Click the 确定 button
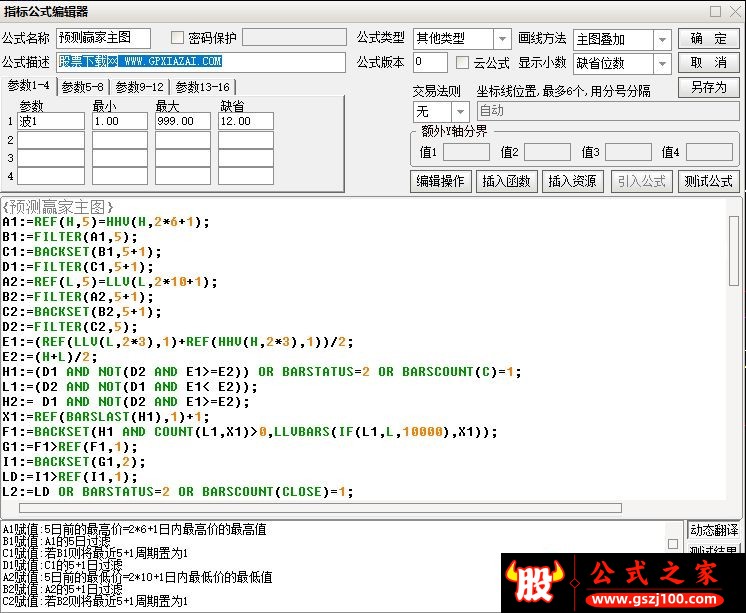The width and height of the screenshot is (746, 613). click(708, 40)
